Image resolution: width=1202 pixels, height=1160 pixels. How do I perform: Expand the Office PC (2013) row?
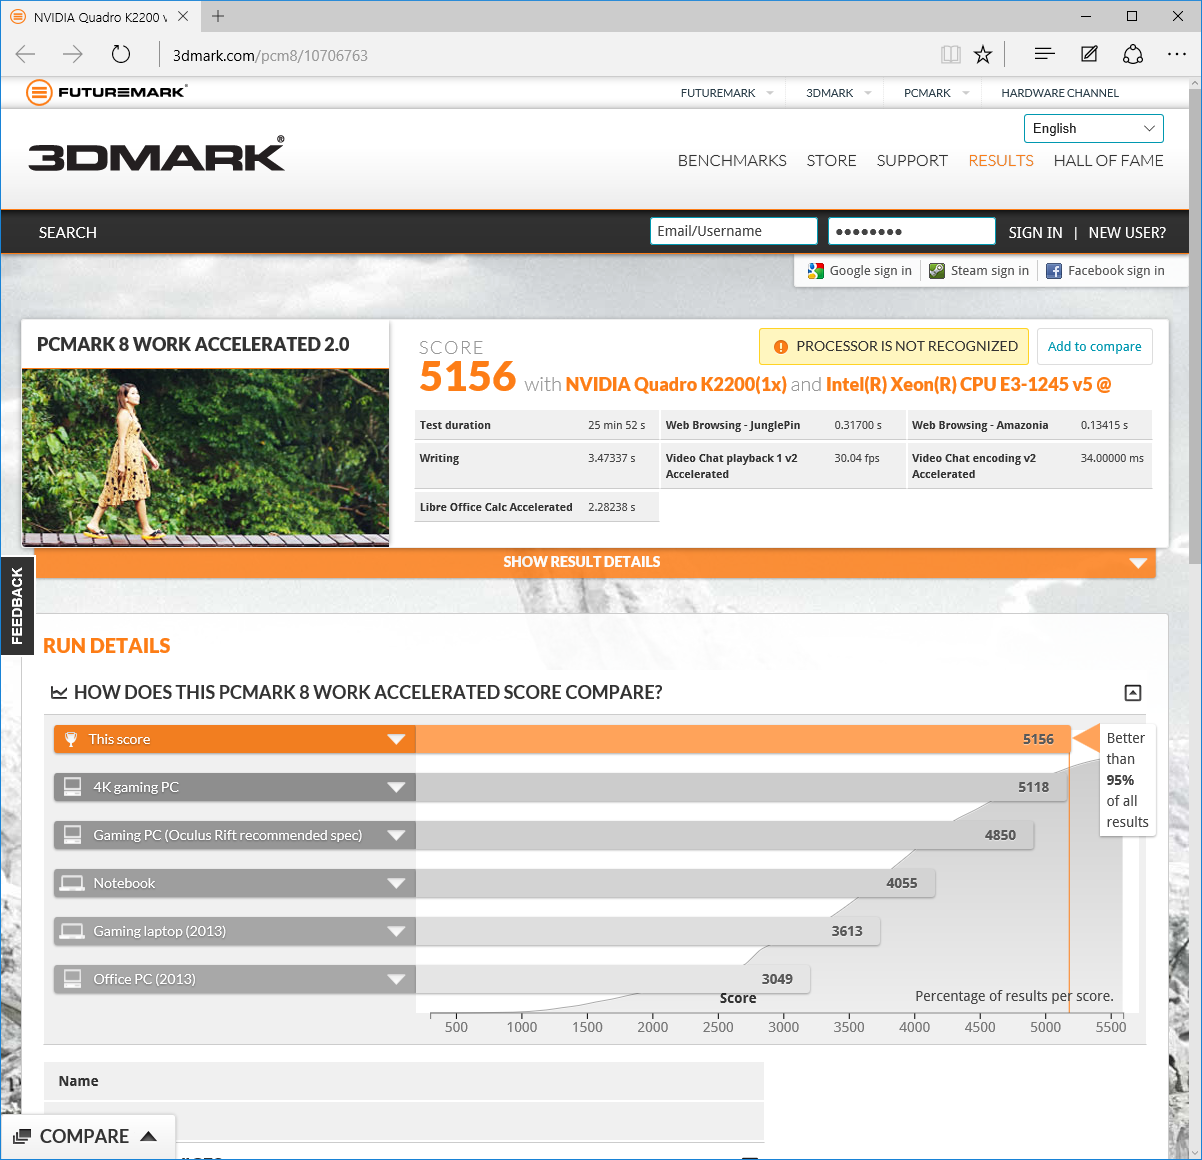(x=396, y=979)
